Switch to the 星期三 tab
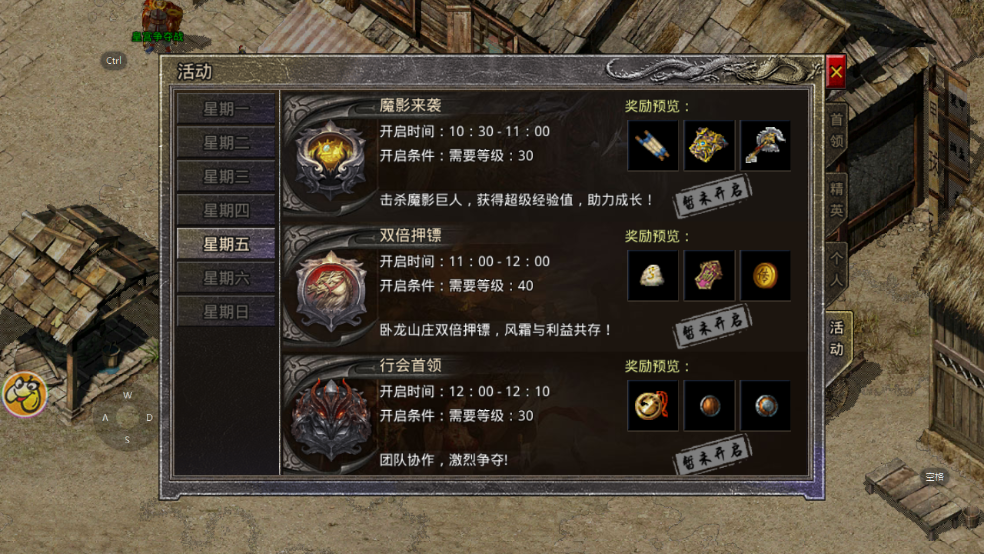The height and width of the screenshot is (554, 984). tap(226, 176)
